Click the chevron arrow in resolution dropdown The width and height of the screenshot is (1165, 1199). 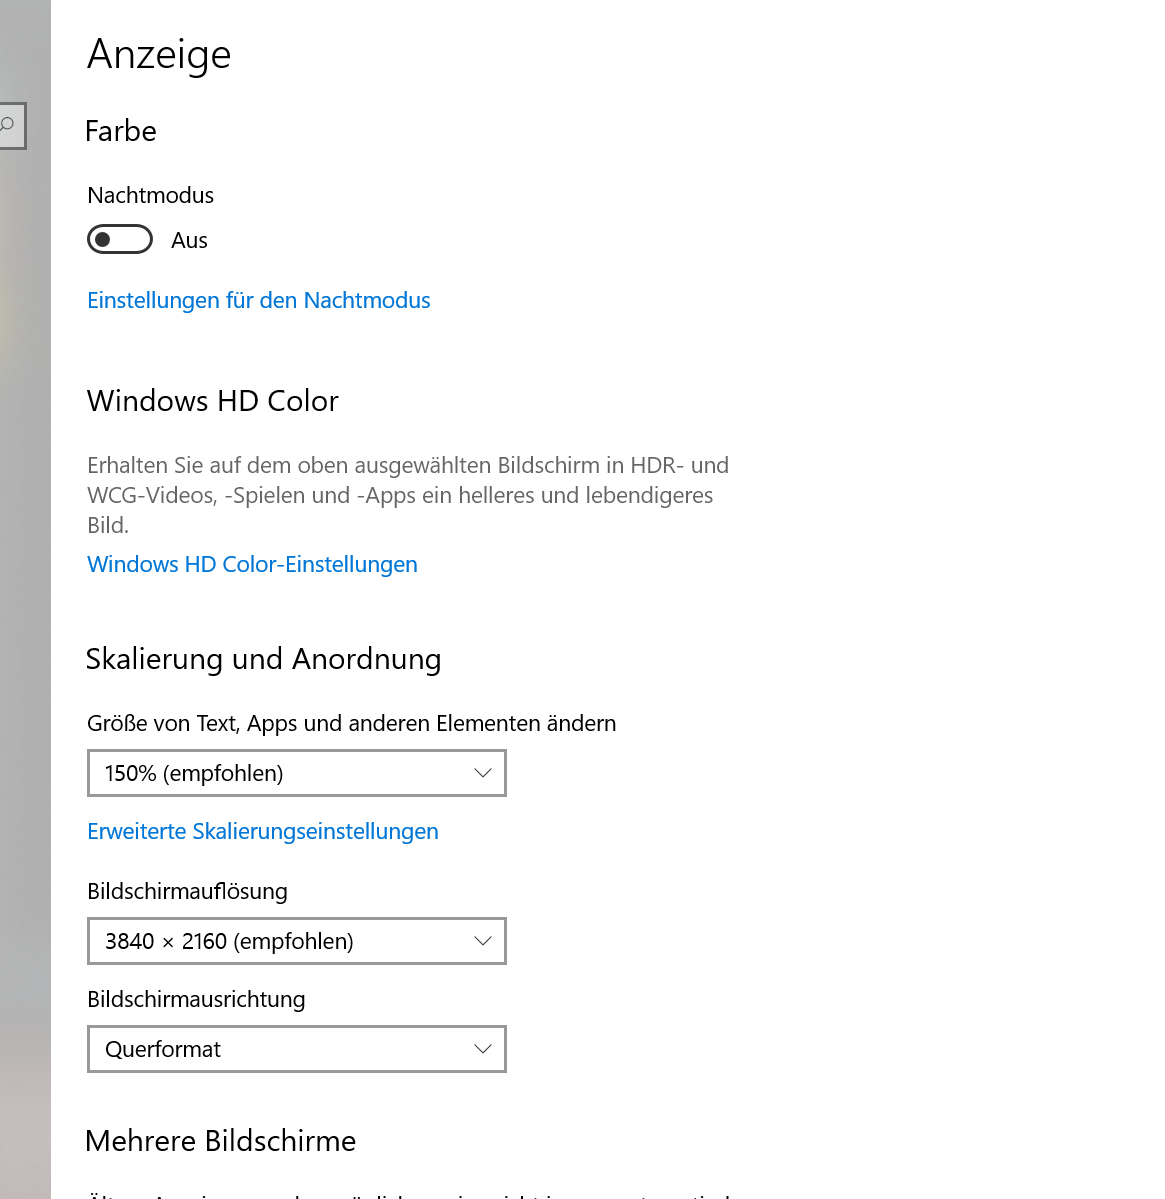(x=483, y=941)
